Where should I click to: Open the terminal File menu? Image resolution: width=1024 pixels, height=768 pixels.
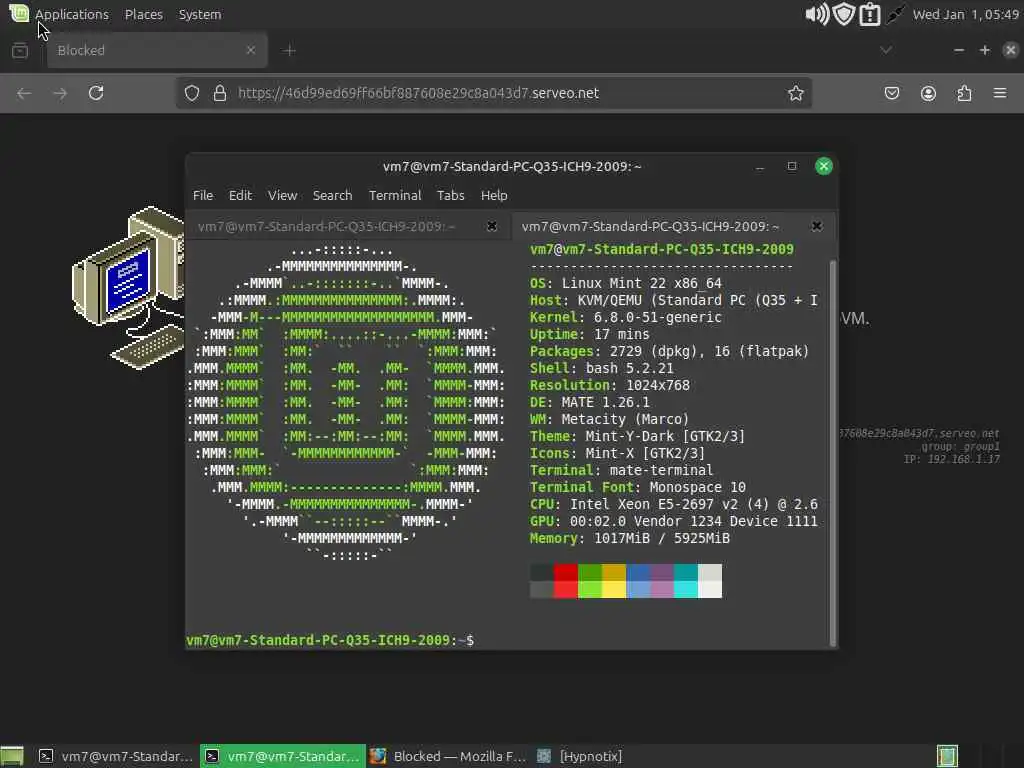pyautogui.click(x=202, y=195)
